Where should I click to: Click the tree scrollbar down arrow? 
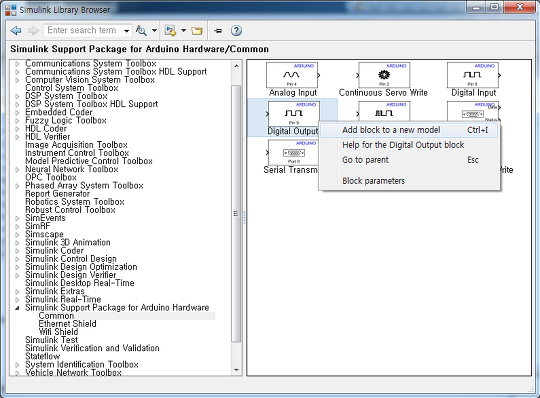(236, 370)
